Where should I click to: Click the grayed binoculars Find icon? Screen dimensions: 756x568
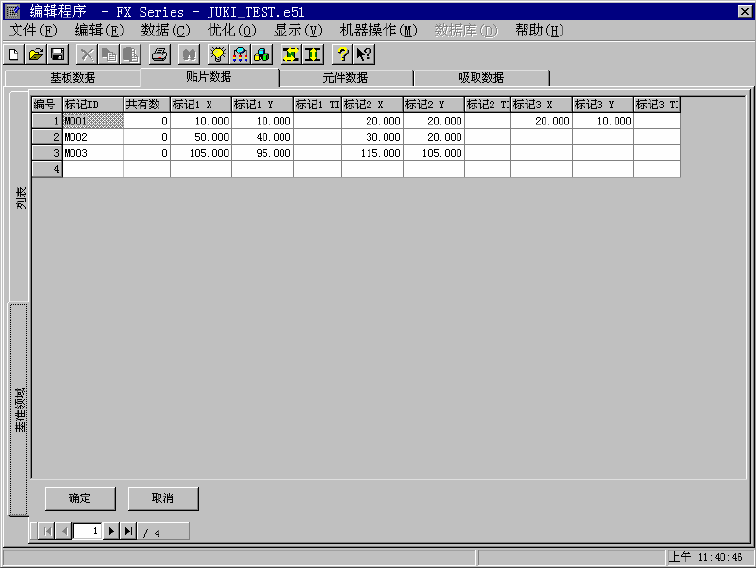[189, 54]
